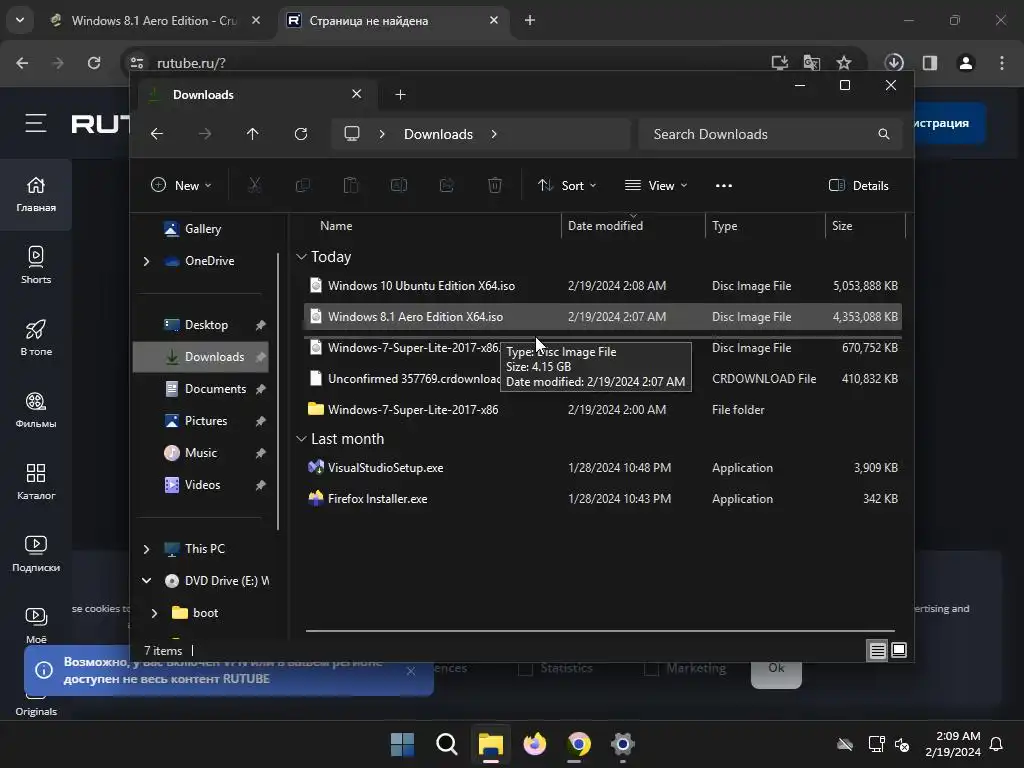Open the Windows Start button
Image resolution: width=1024 pixels, height=768 pixels.
click(x=402, y=744)
